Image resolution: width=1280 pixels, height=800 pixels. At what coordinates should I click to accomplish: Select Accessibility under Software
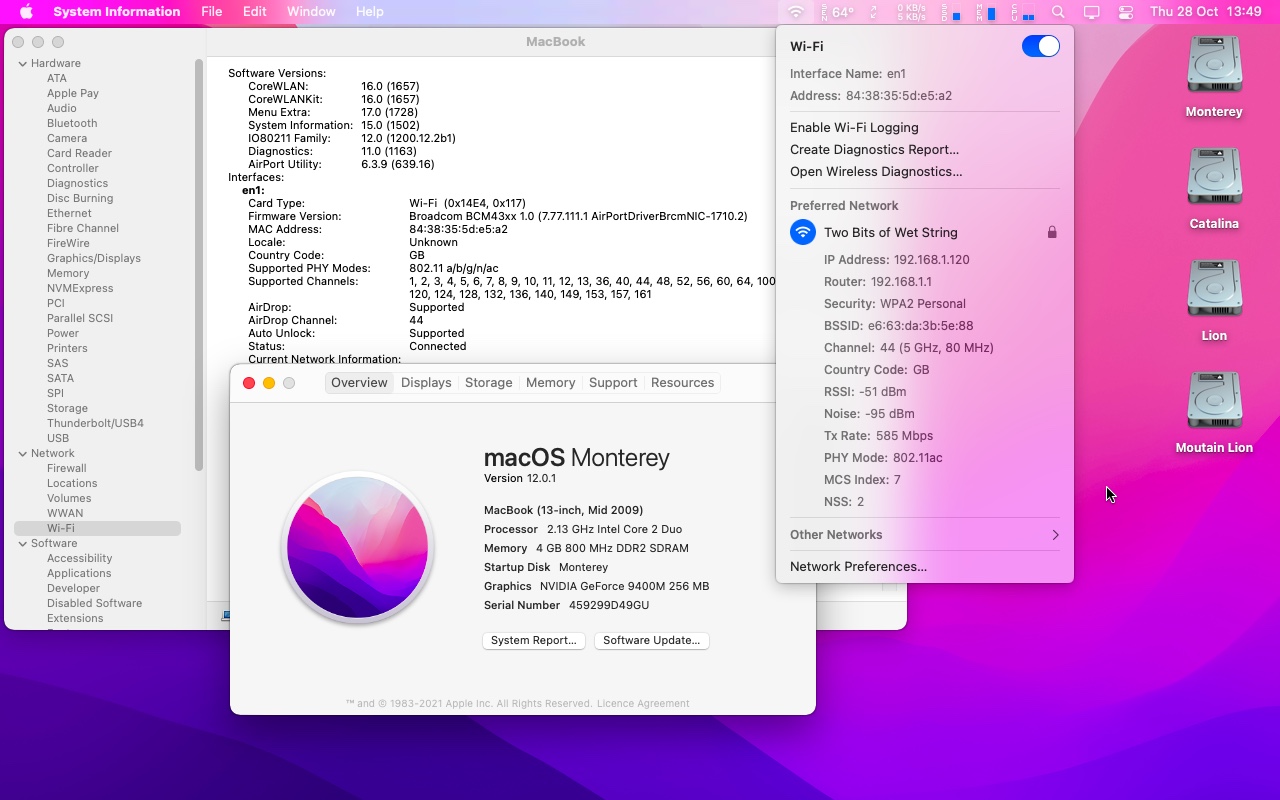79,558
